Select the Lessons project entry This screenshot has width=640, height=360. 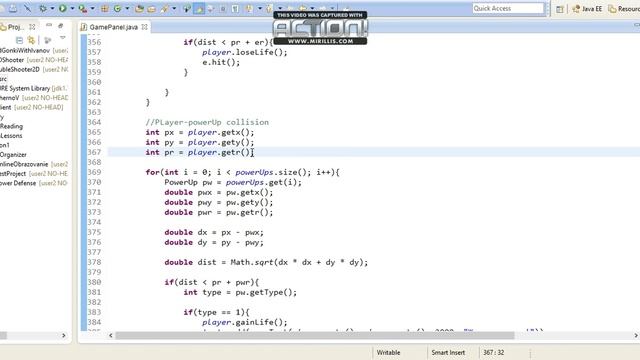11,136
